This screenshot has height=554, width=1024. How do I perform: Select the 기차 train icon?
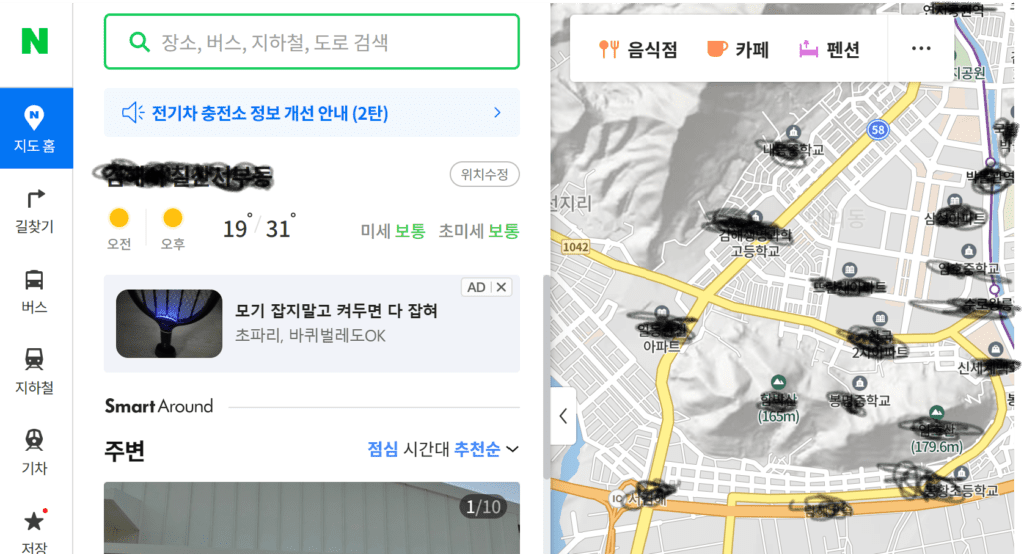point(35,452)
